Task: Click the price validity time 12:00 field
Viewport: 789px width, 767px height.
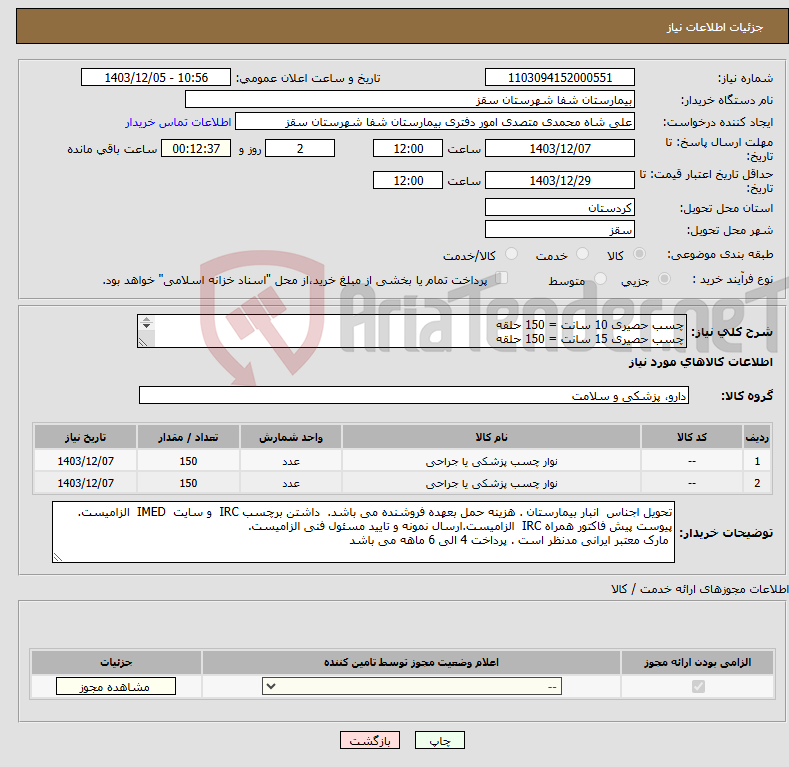Action: [408, 180]
